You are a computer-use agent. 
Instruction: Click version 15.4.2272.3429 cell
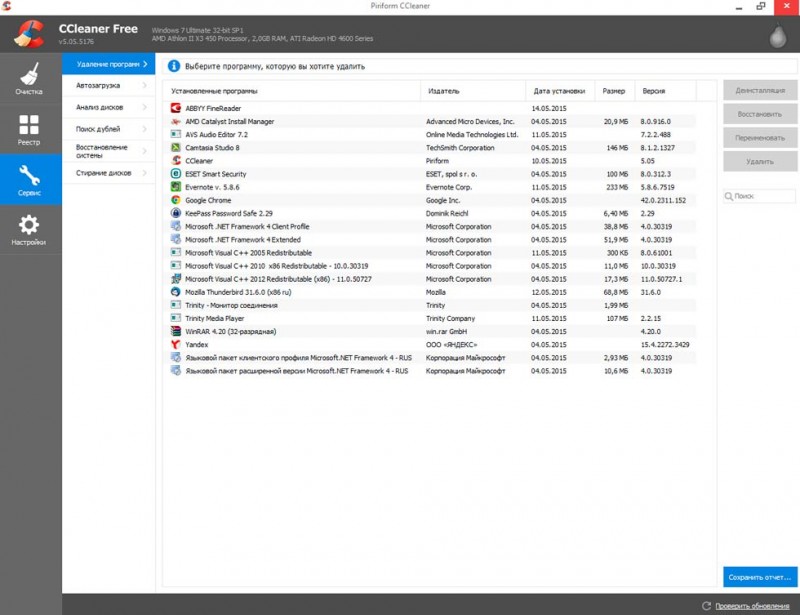(x=665, y=345)
